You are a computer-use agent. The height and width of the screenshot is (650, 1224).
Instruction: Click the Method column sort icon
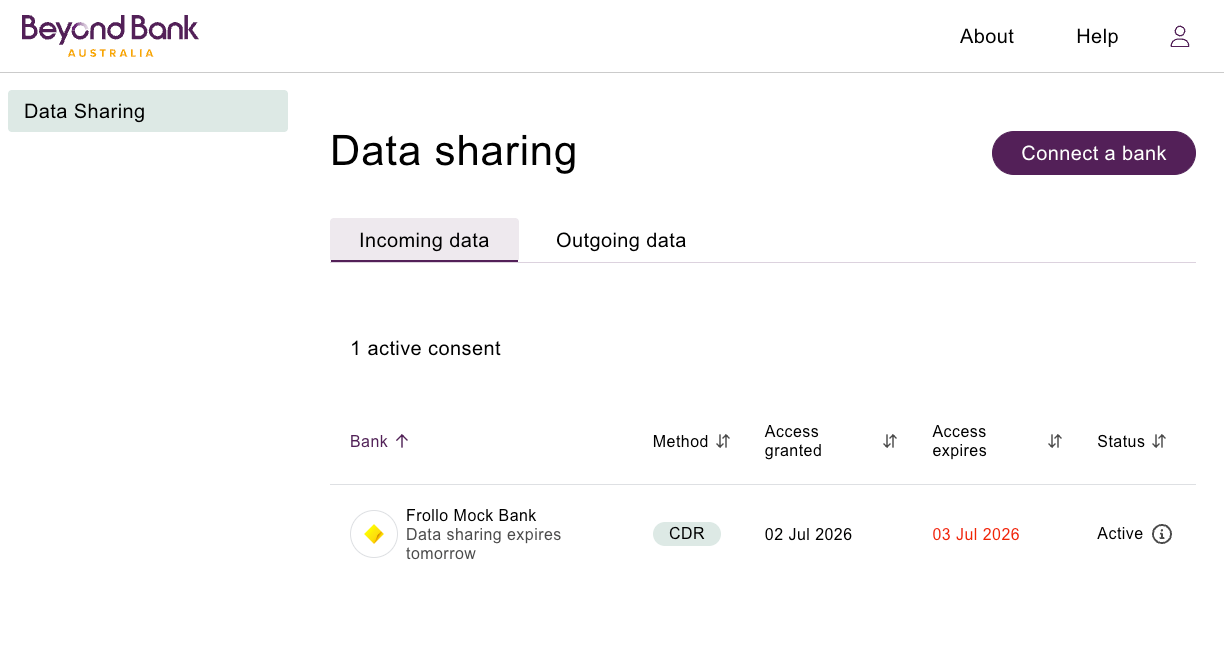tap(724, 441)
